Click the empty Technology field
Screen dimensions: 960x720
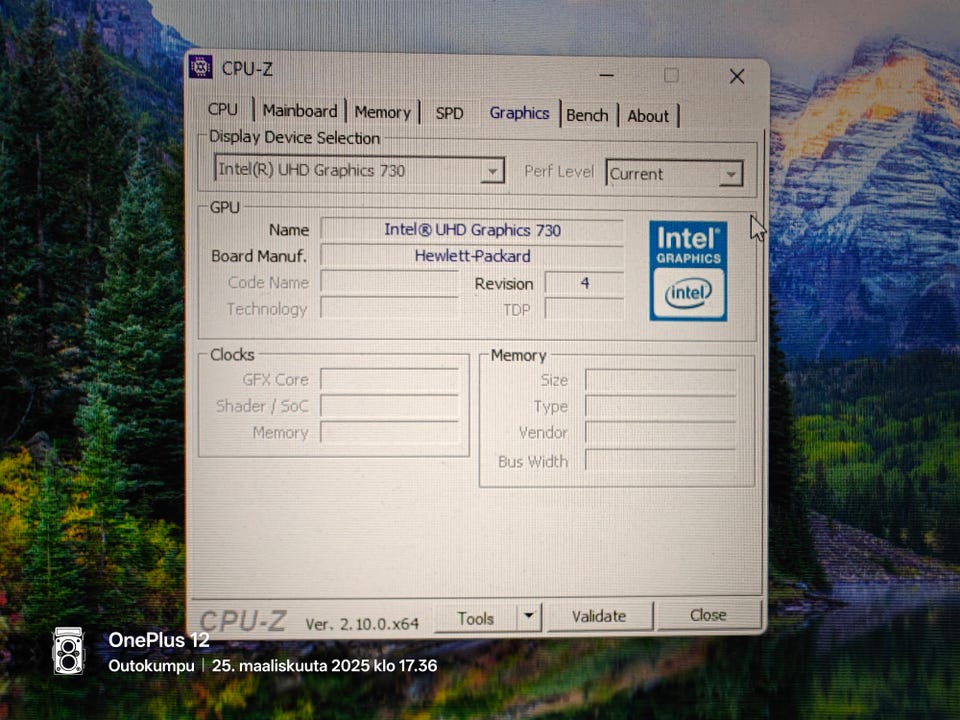tap(389, 309)
